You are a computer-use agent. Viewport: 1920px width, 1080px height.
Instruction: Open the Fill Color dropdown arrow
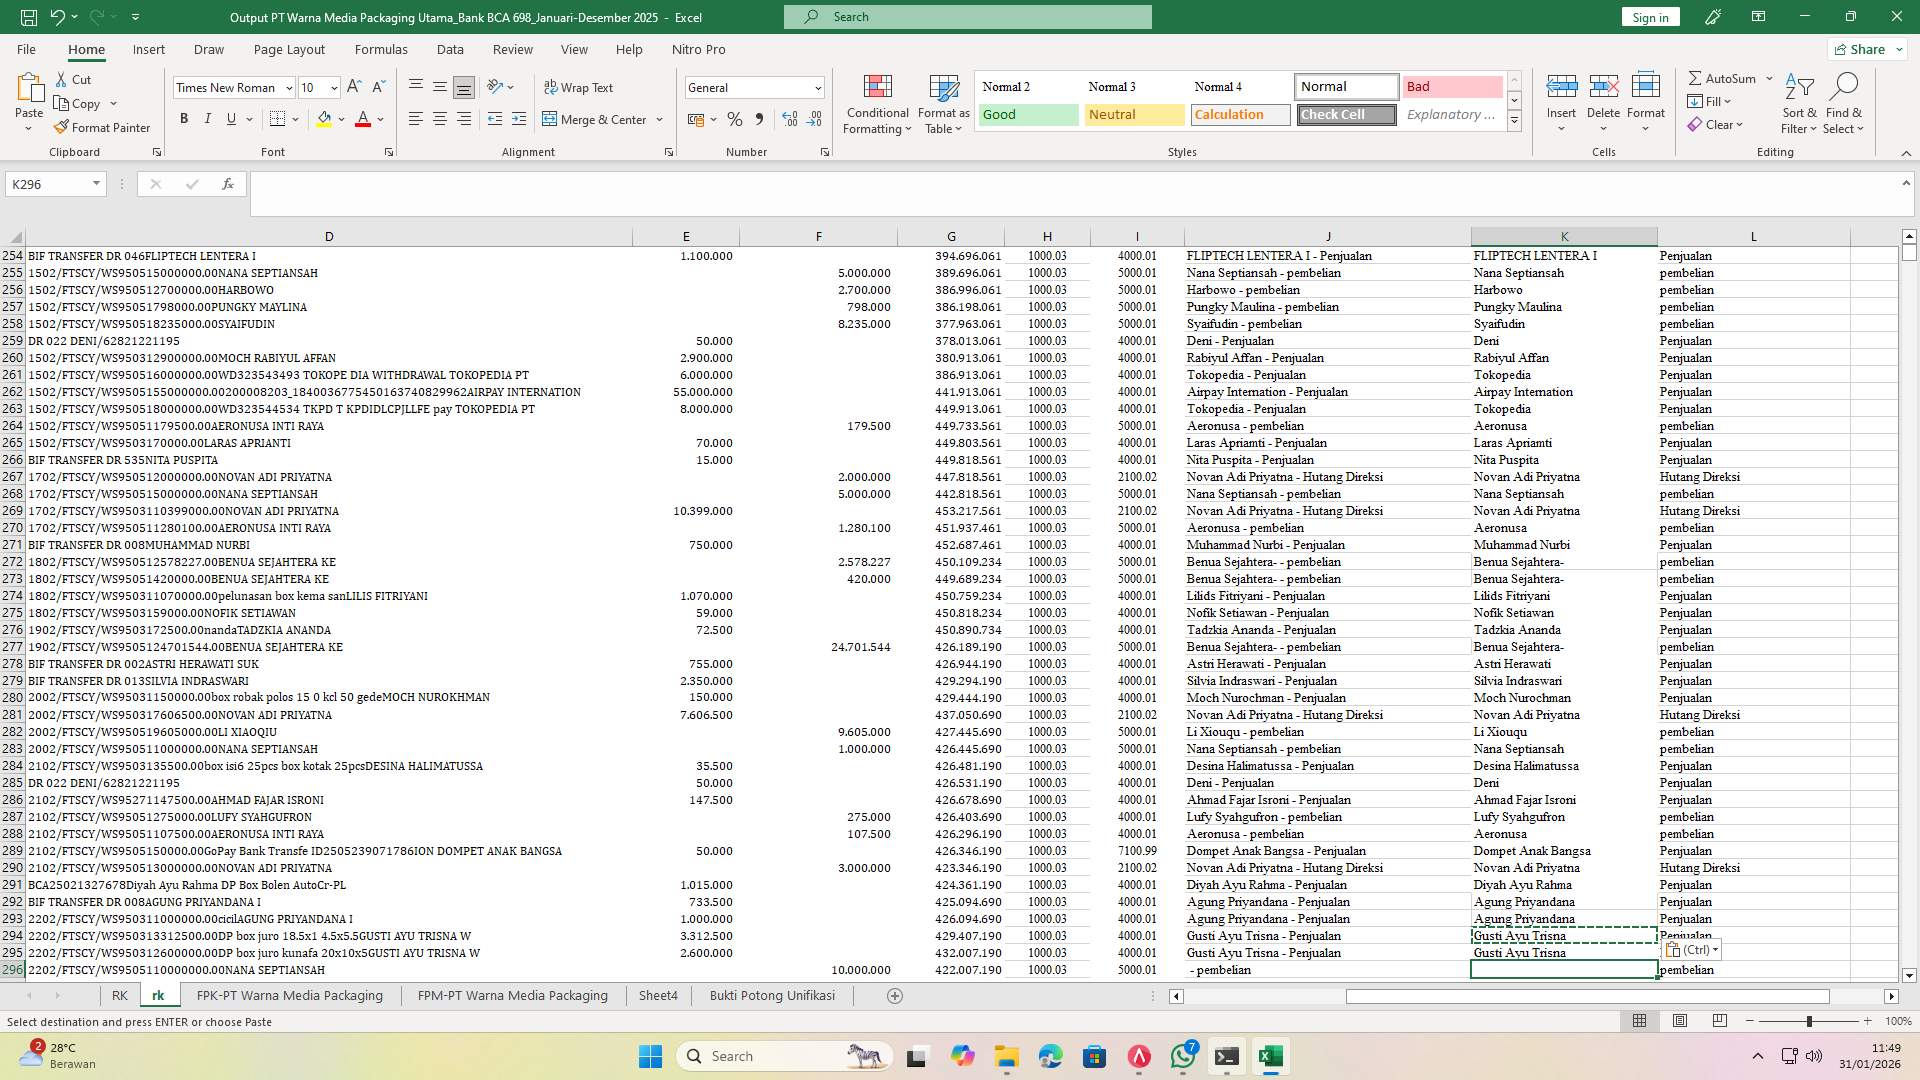[339, 118]
